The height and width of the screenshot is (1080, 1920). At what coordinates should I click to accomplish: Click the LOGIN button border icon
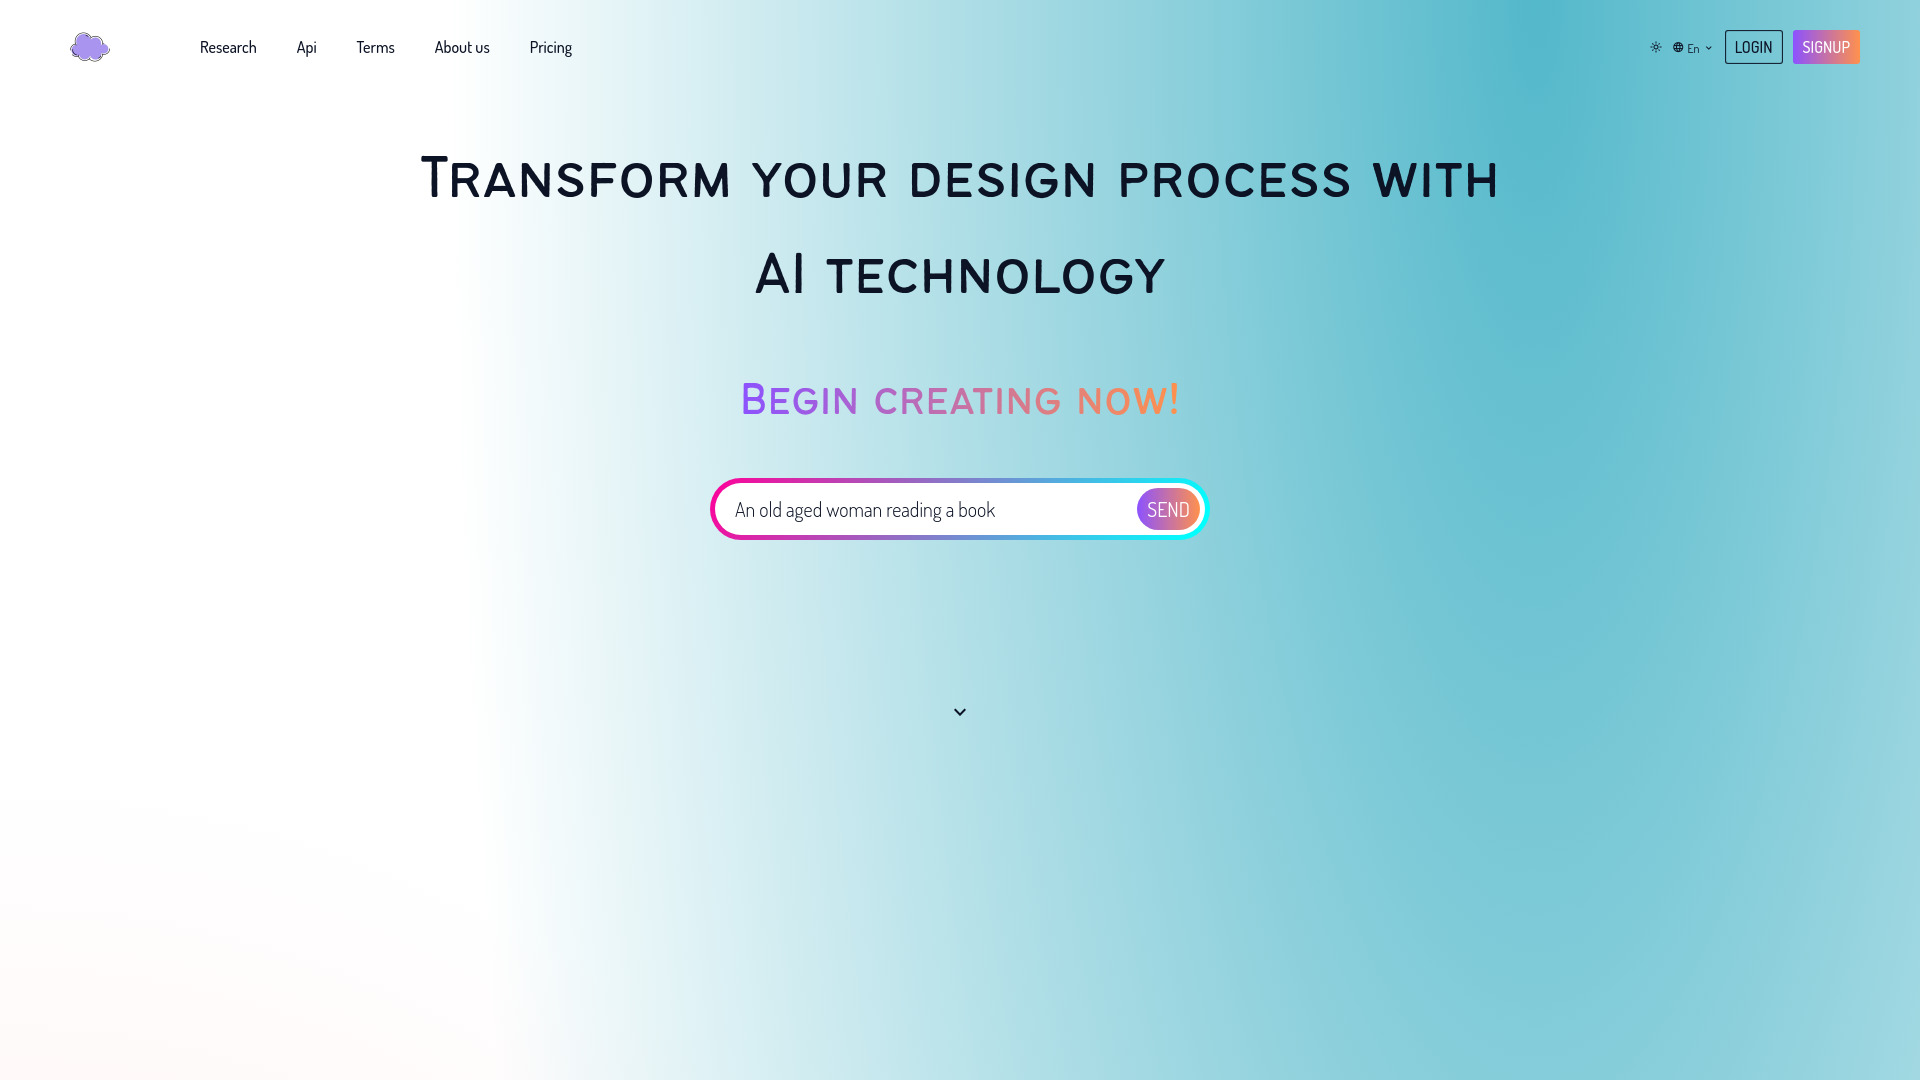click(1753, 46)
